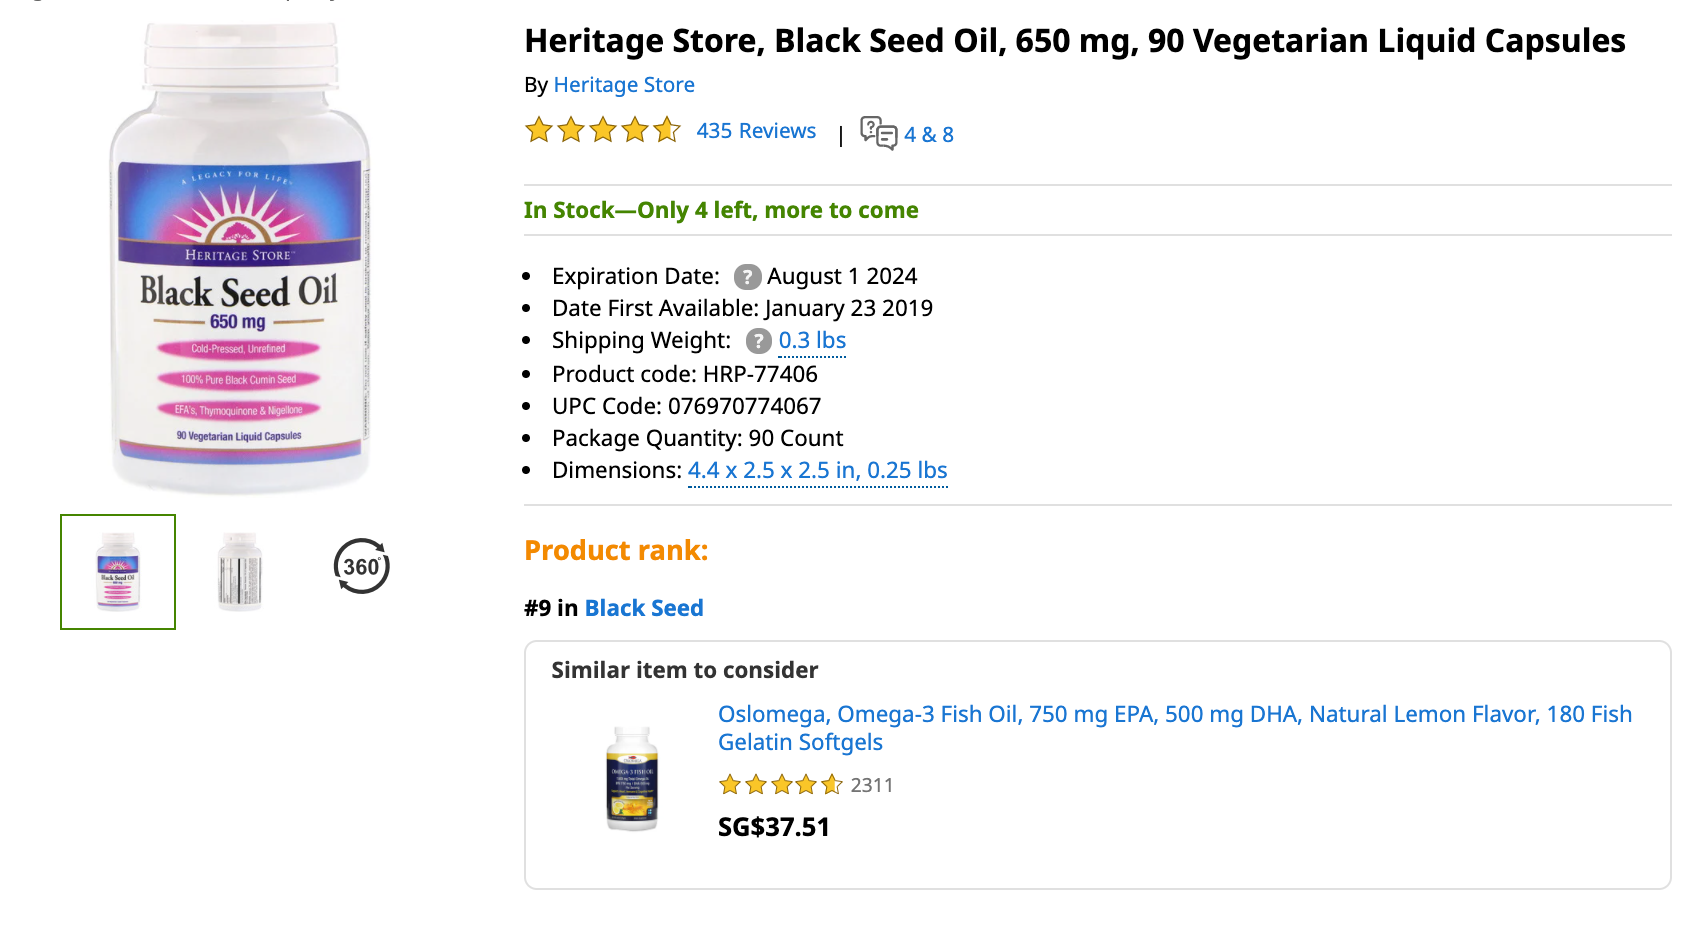Click the Oslomega fish oil bottle image

(x=632, y=779)
